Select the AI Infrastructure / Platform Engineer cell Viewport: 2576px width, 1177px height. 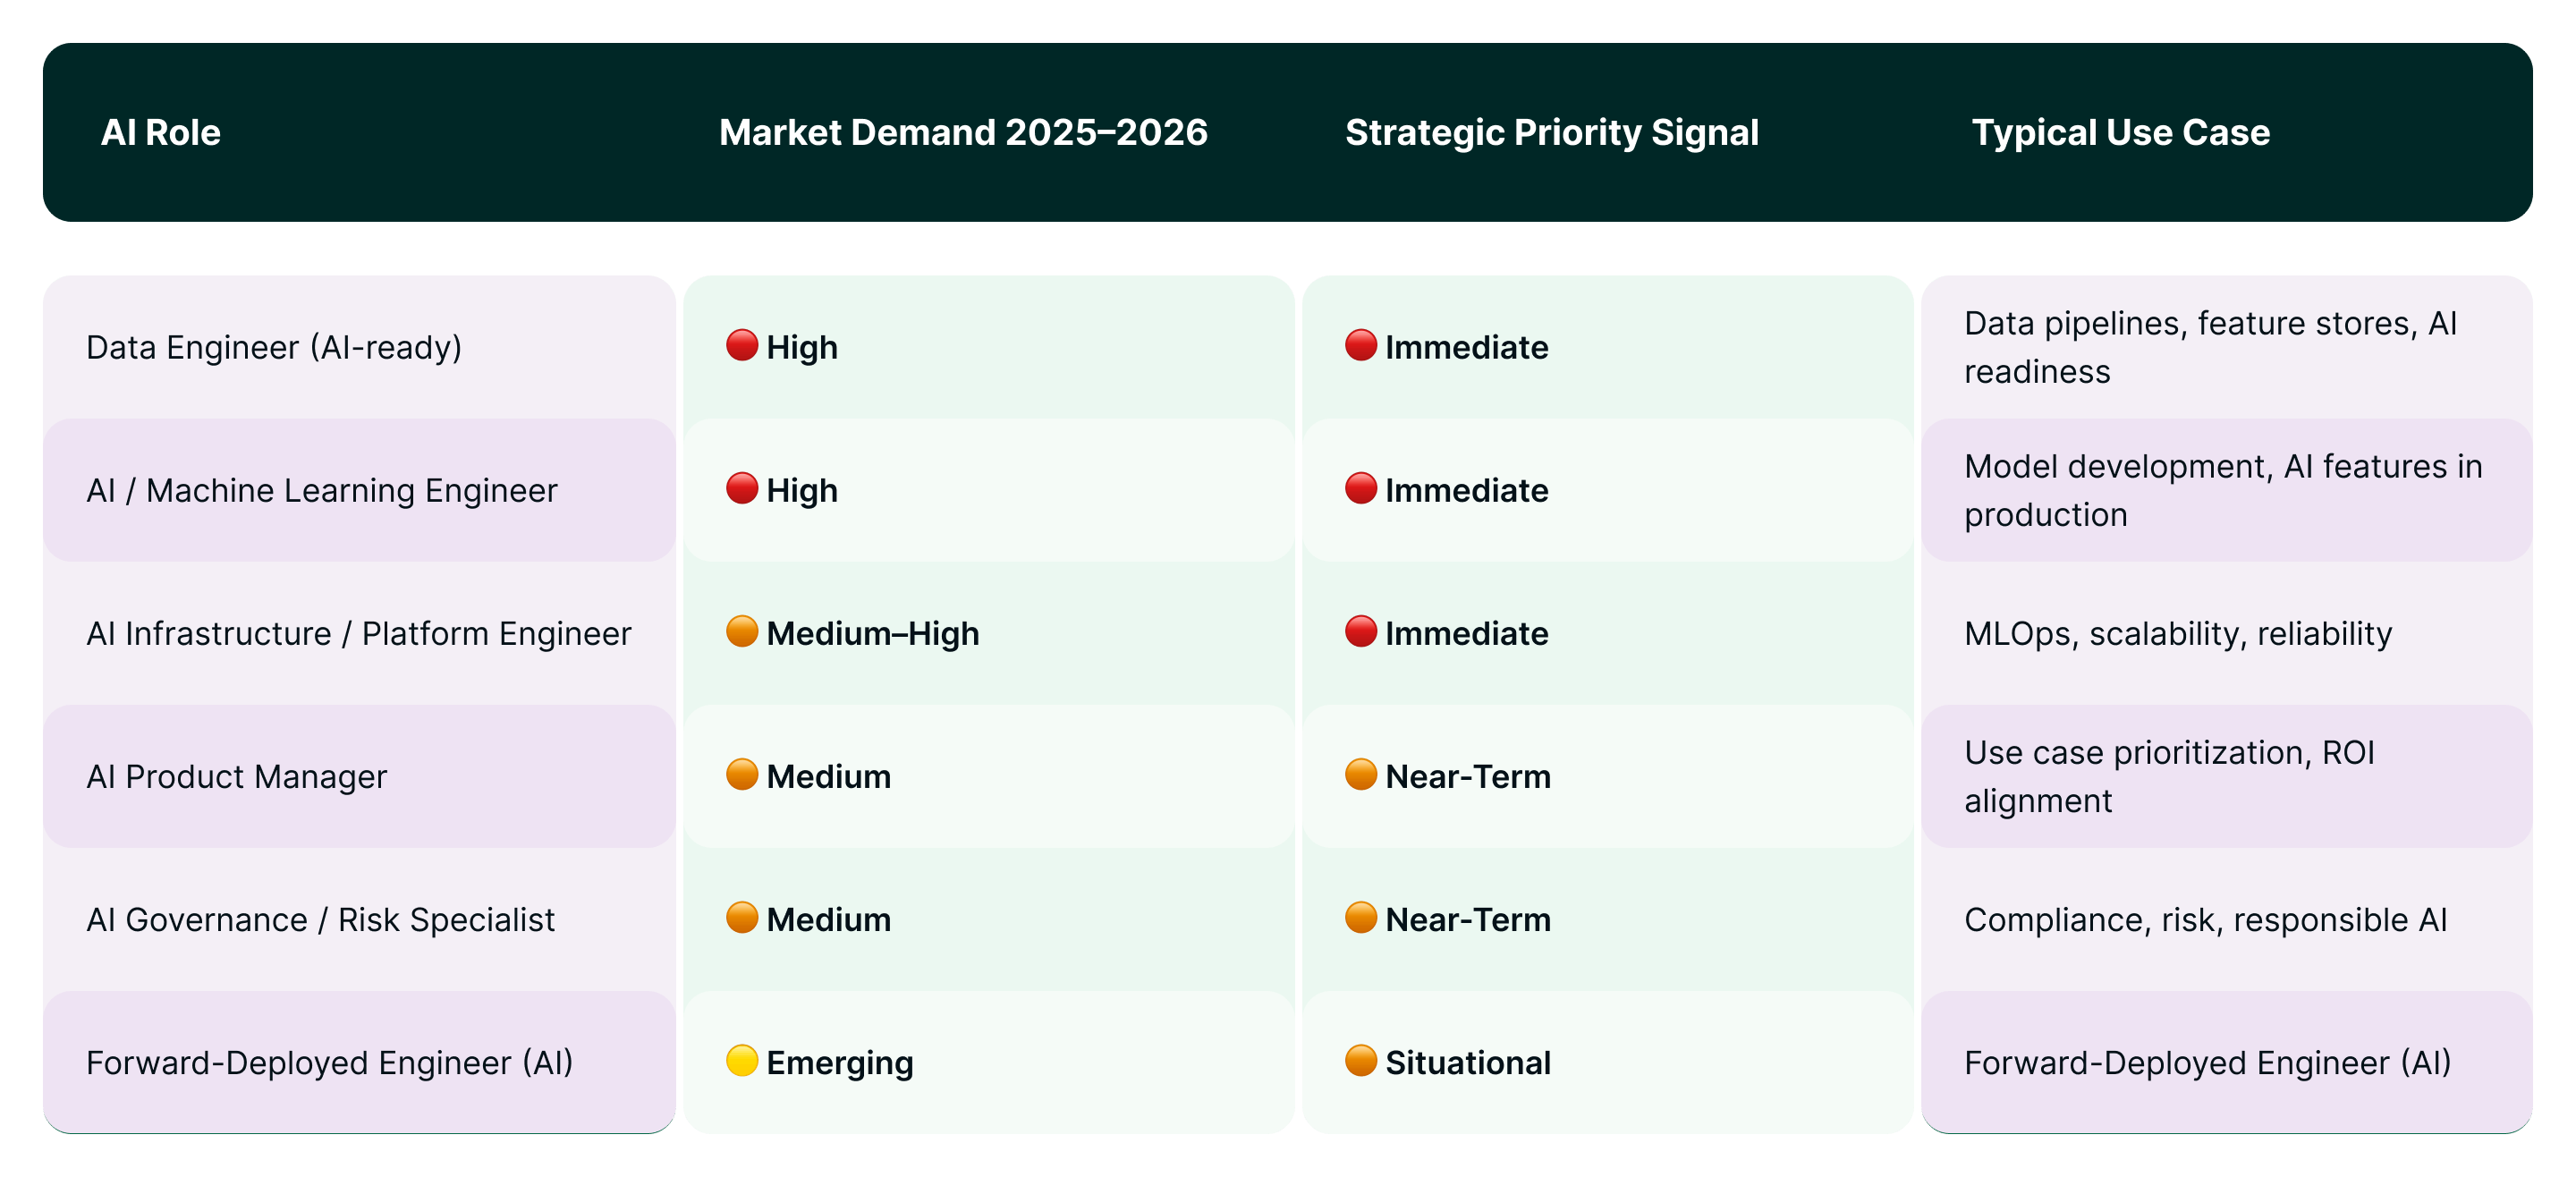click(x=358, y=634)
